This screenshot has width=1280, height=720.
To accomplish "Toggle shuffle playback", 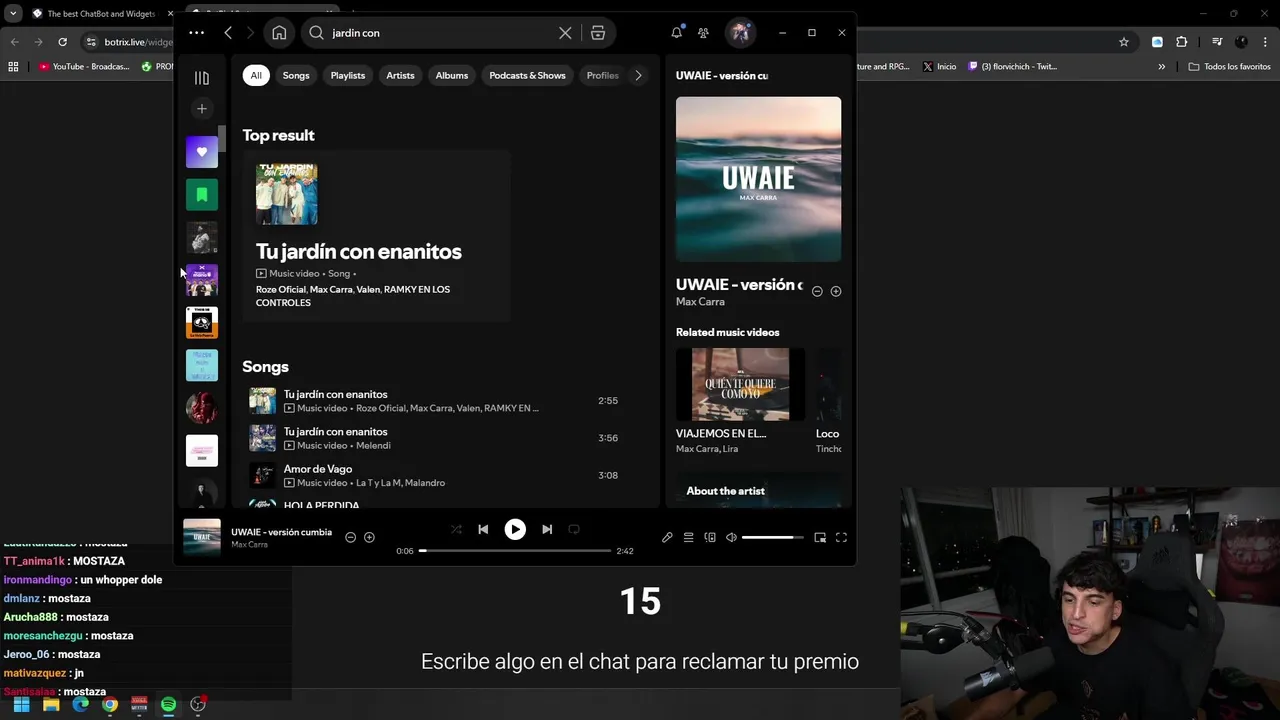I will click(x=456, y=529).
